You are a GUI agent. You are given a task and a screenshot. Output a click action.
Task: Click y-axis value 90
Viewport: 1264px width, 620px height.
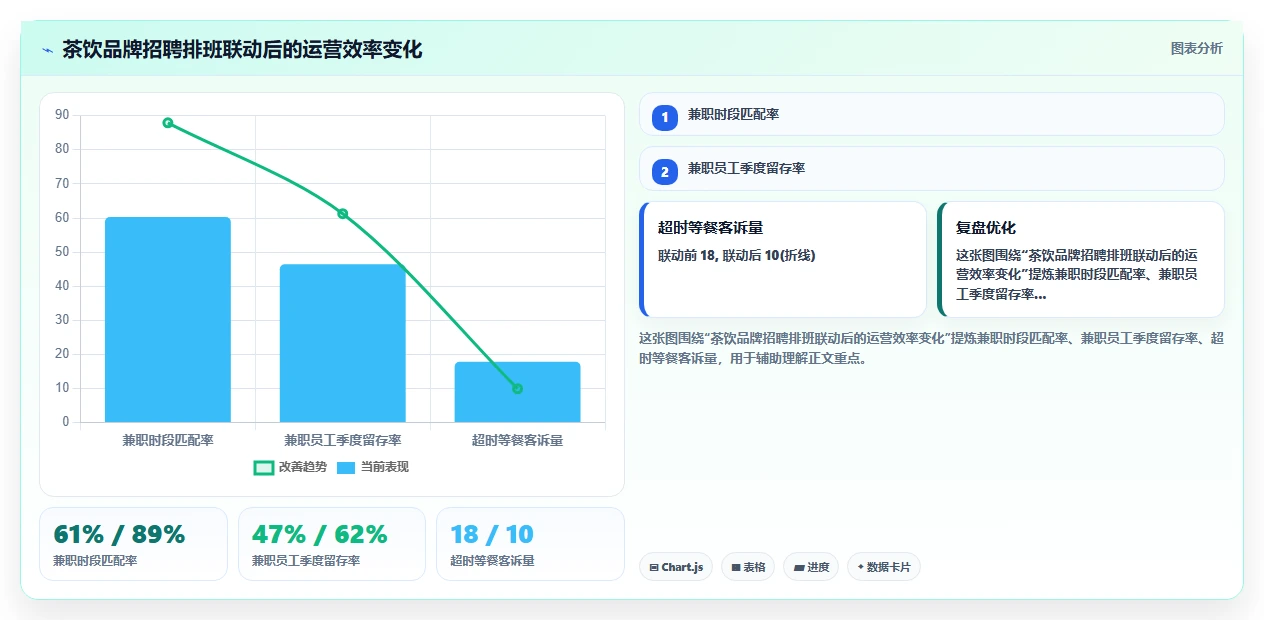62,115
